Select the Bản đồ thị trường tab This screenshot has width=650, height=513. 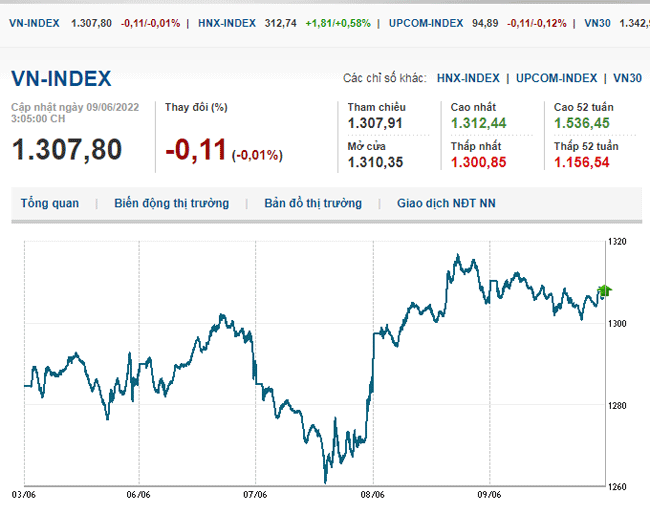coord(313,203)
